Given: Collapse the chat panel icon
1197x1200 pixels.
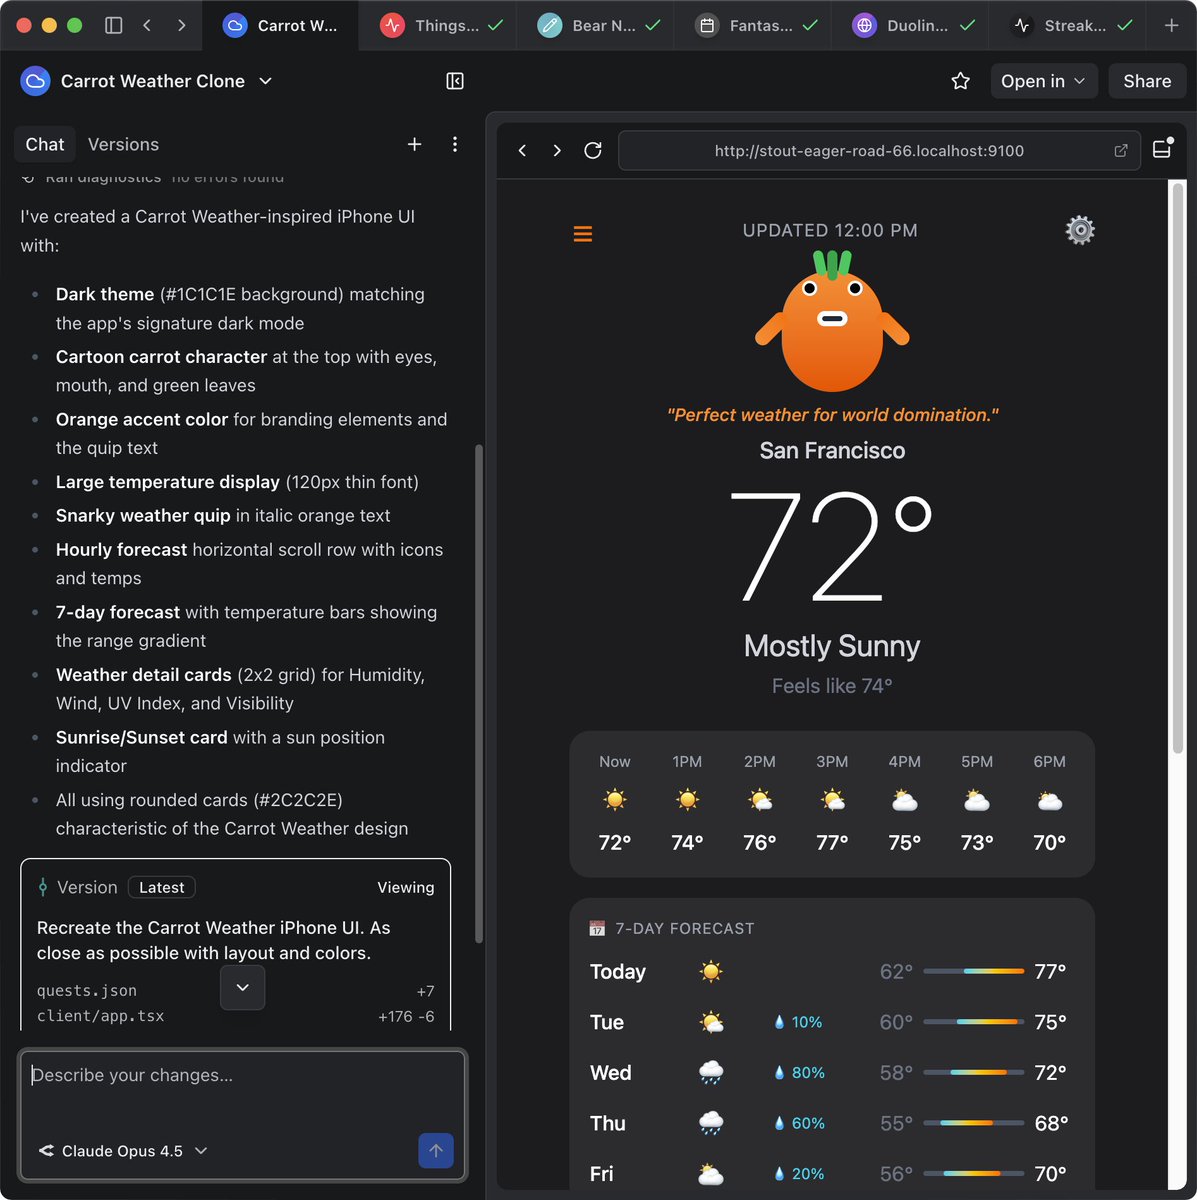Looking at the screenshot, I should point(455,81).
